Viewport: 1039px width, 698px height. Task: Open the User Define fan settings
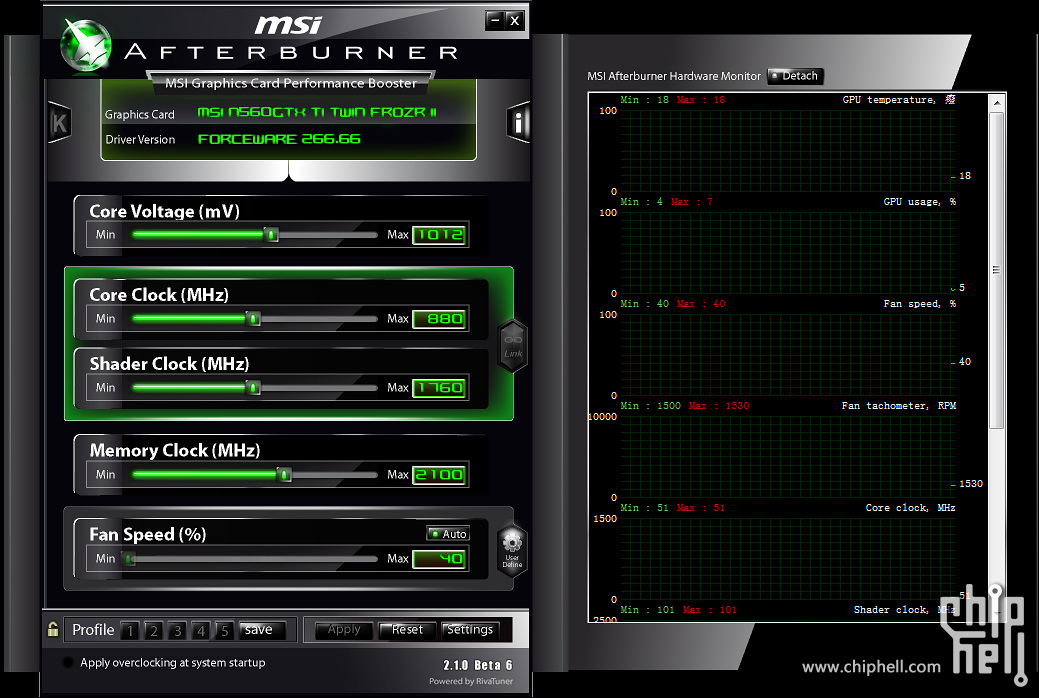click(512, 550)
